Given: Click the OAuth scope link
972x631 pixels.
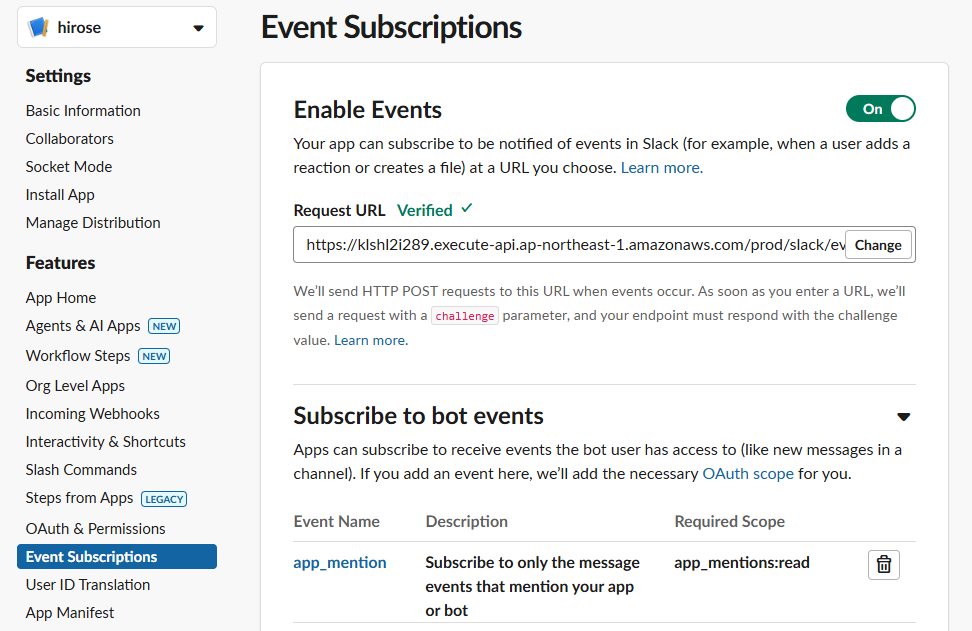Looking at the screenshot, I should pyautogui.click(x=748, y=474).
